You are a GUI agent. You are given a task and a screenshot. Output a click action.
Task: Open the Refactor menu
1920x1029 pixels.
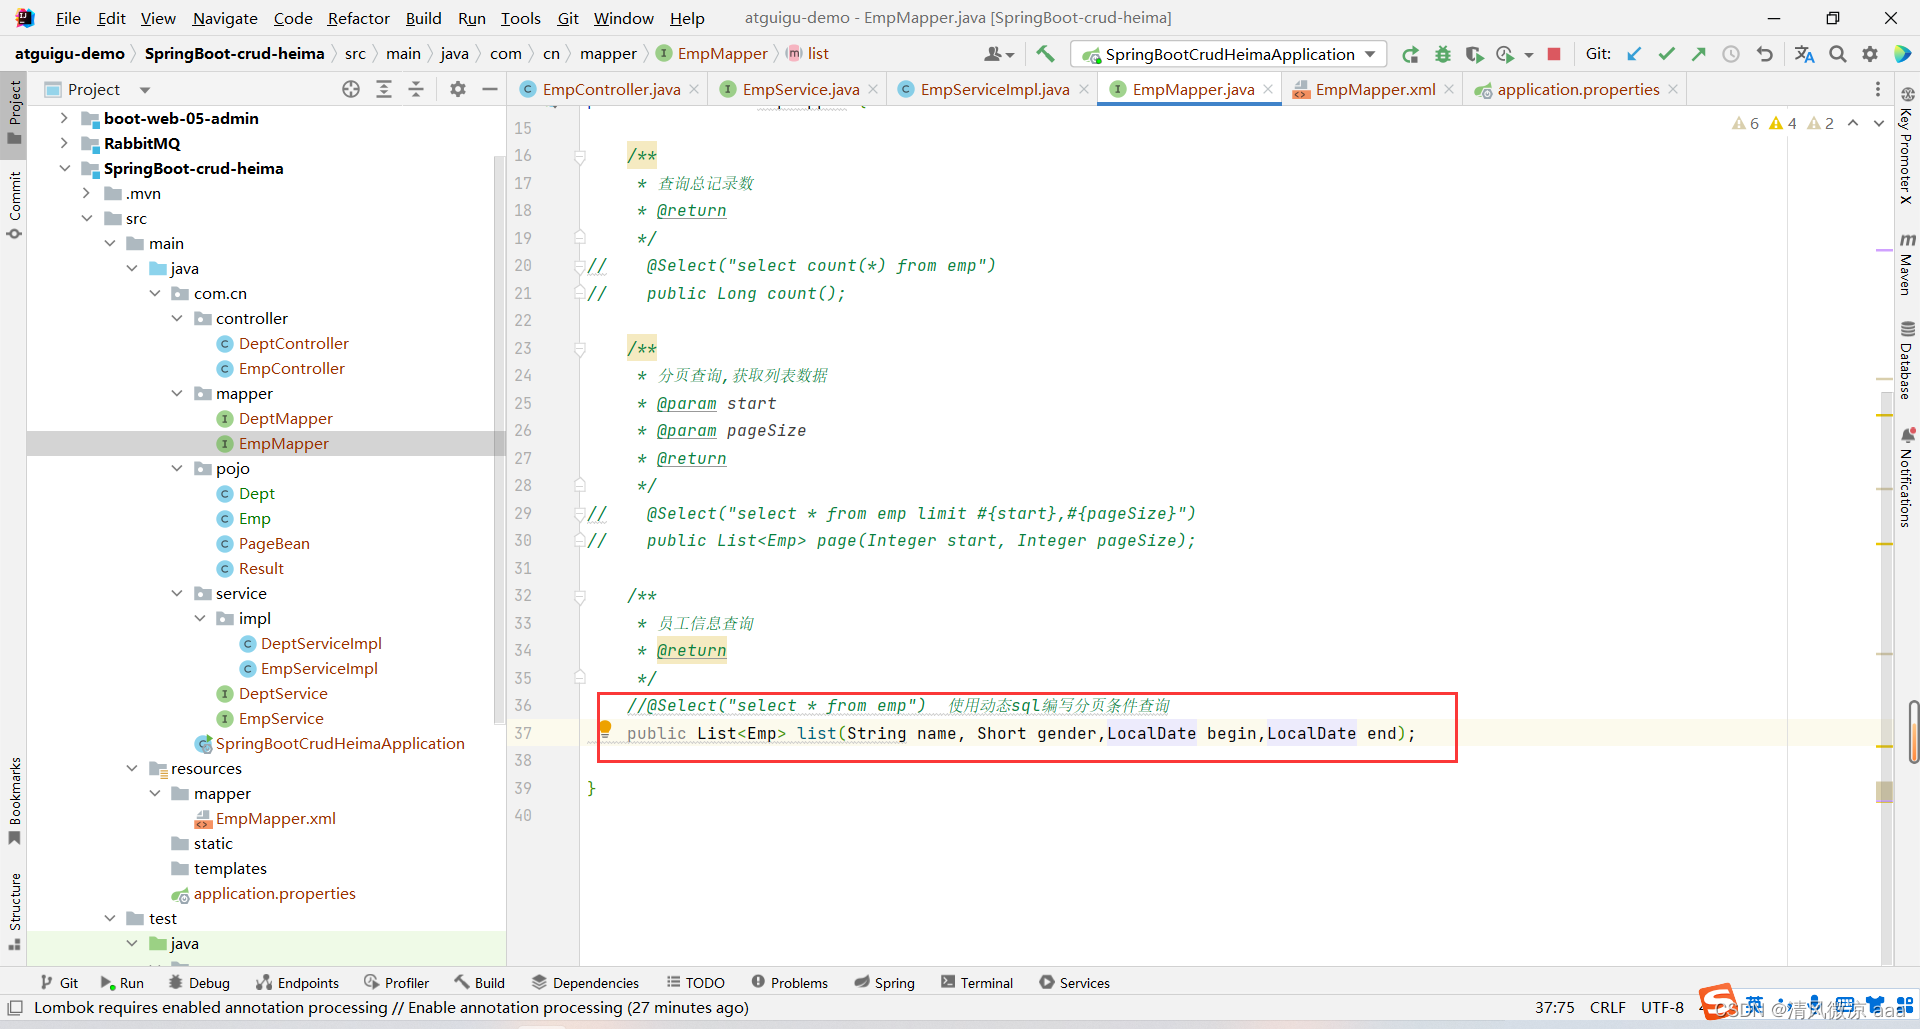pos(358,18)
